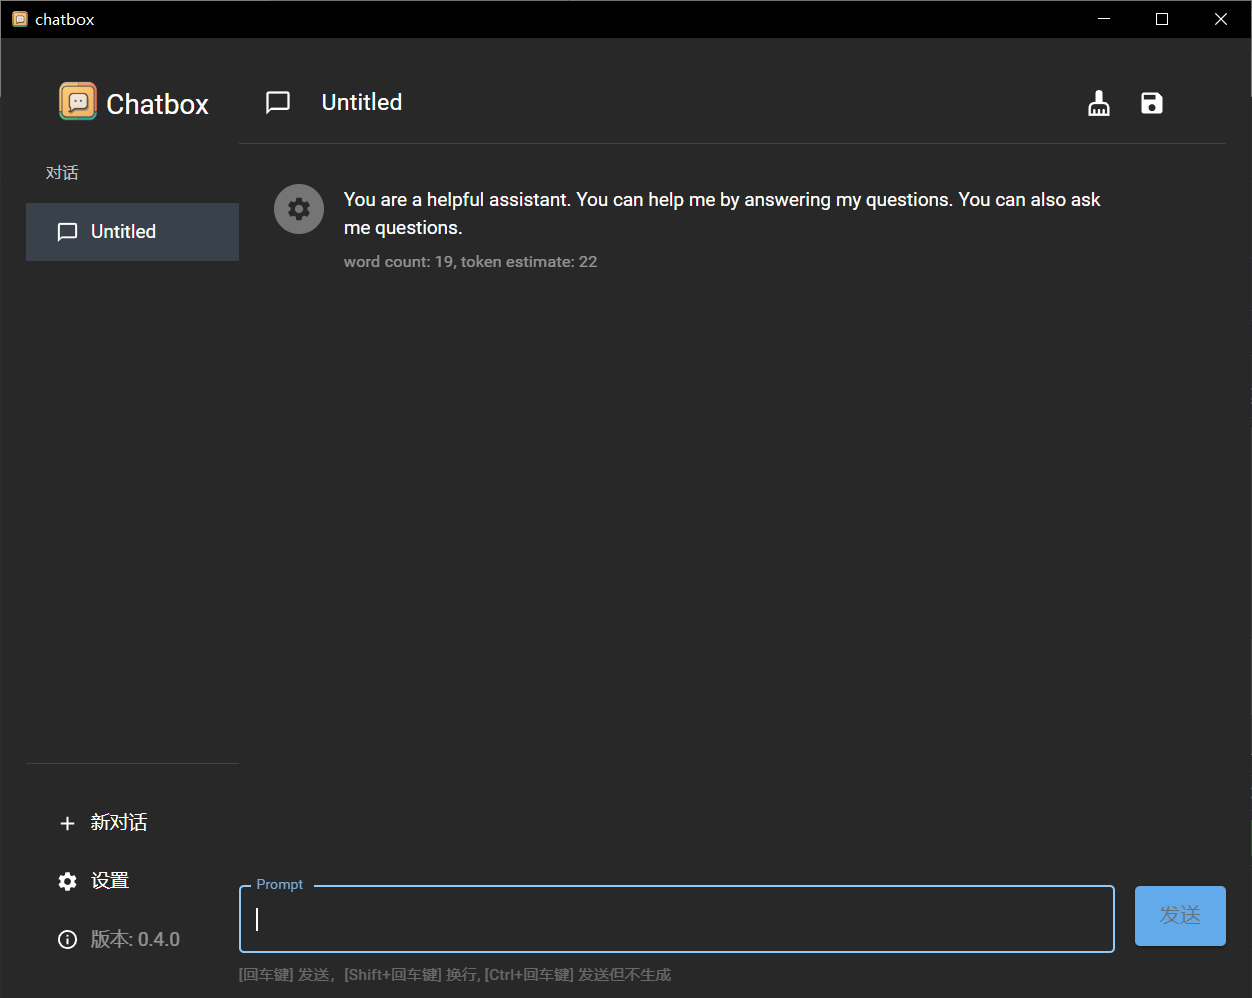Click the Chatbox logo icon
The width and height of the screenshot is (1252, 998).
click(78, 102)
